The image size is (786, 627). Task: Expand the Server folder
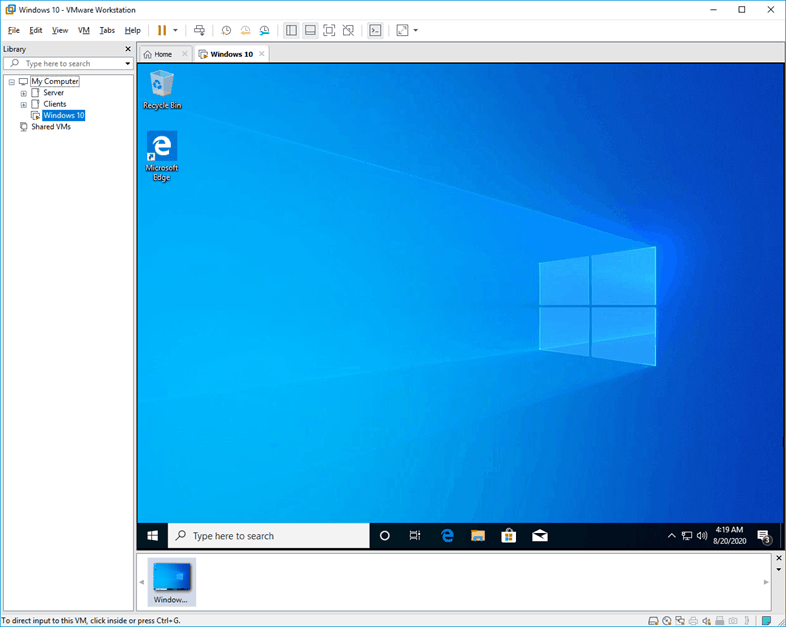(x=24, y=93)
